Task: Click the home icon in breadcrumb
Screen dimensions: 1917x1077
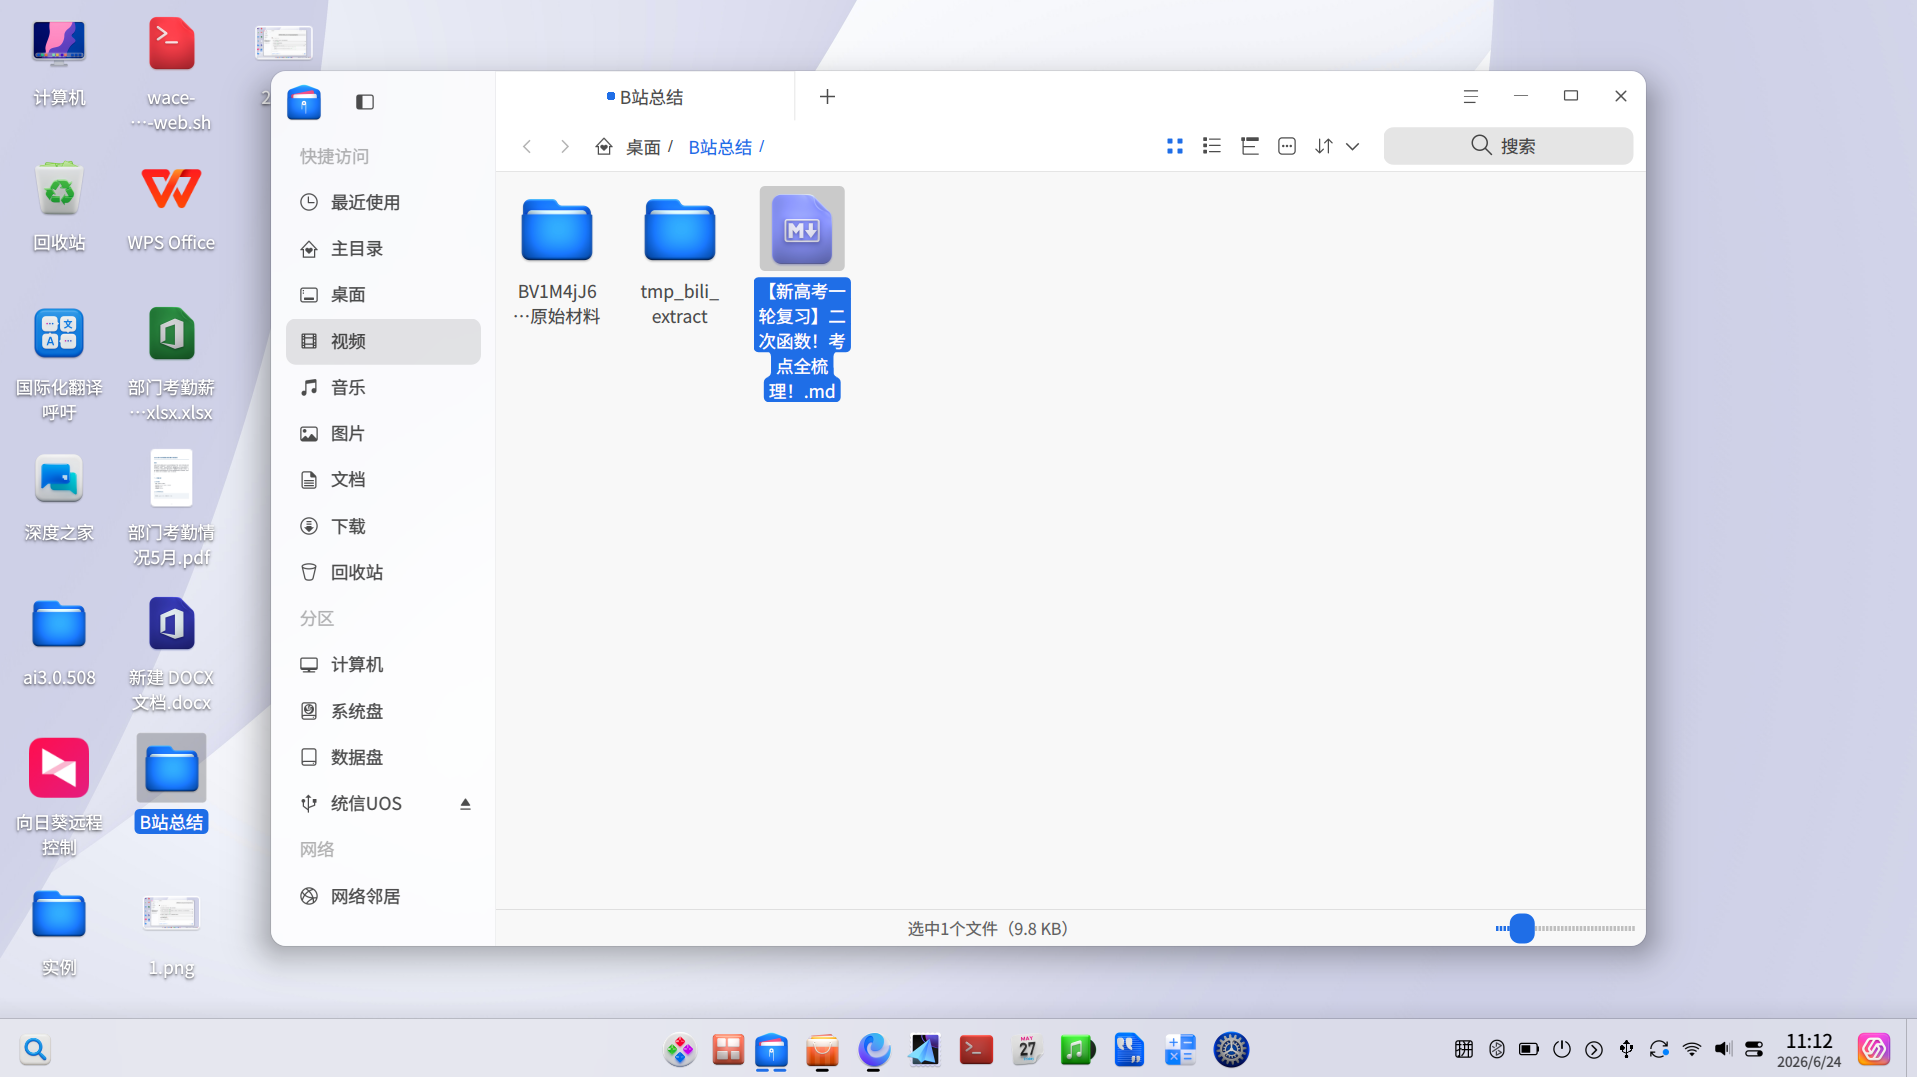Action: 604,147
